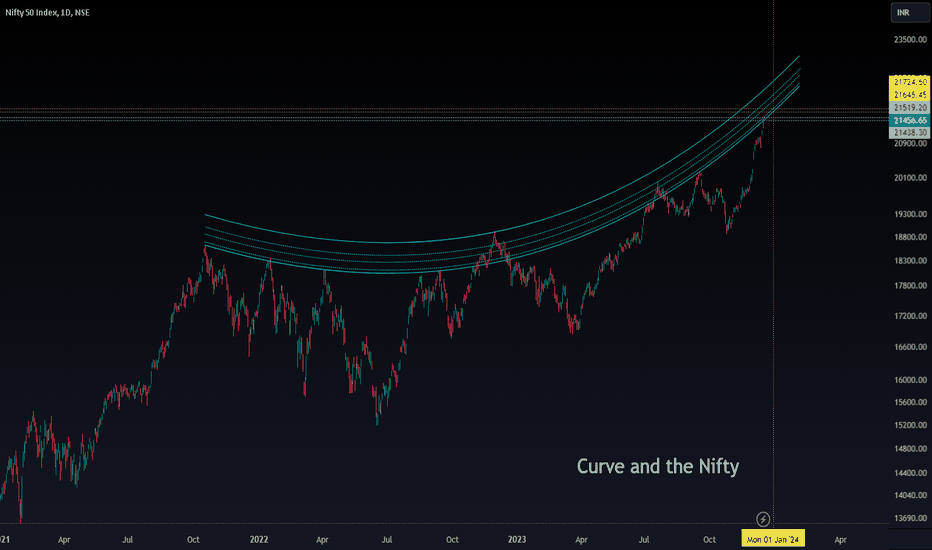This screenshot has width=932, height=550.
Task: Click the teal 21456.65 current price label
Action: click(909, 120)
